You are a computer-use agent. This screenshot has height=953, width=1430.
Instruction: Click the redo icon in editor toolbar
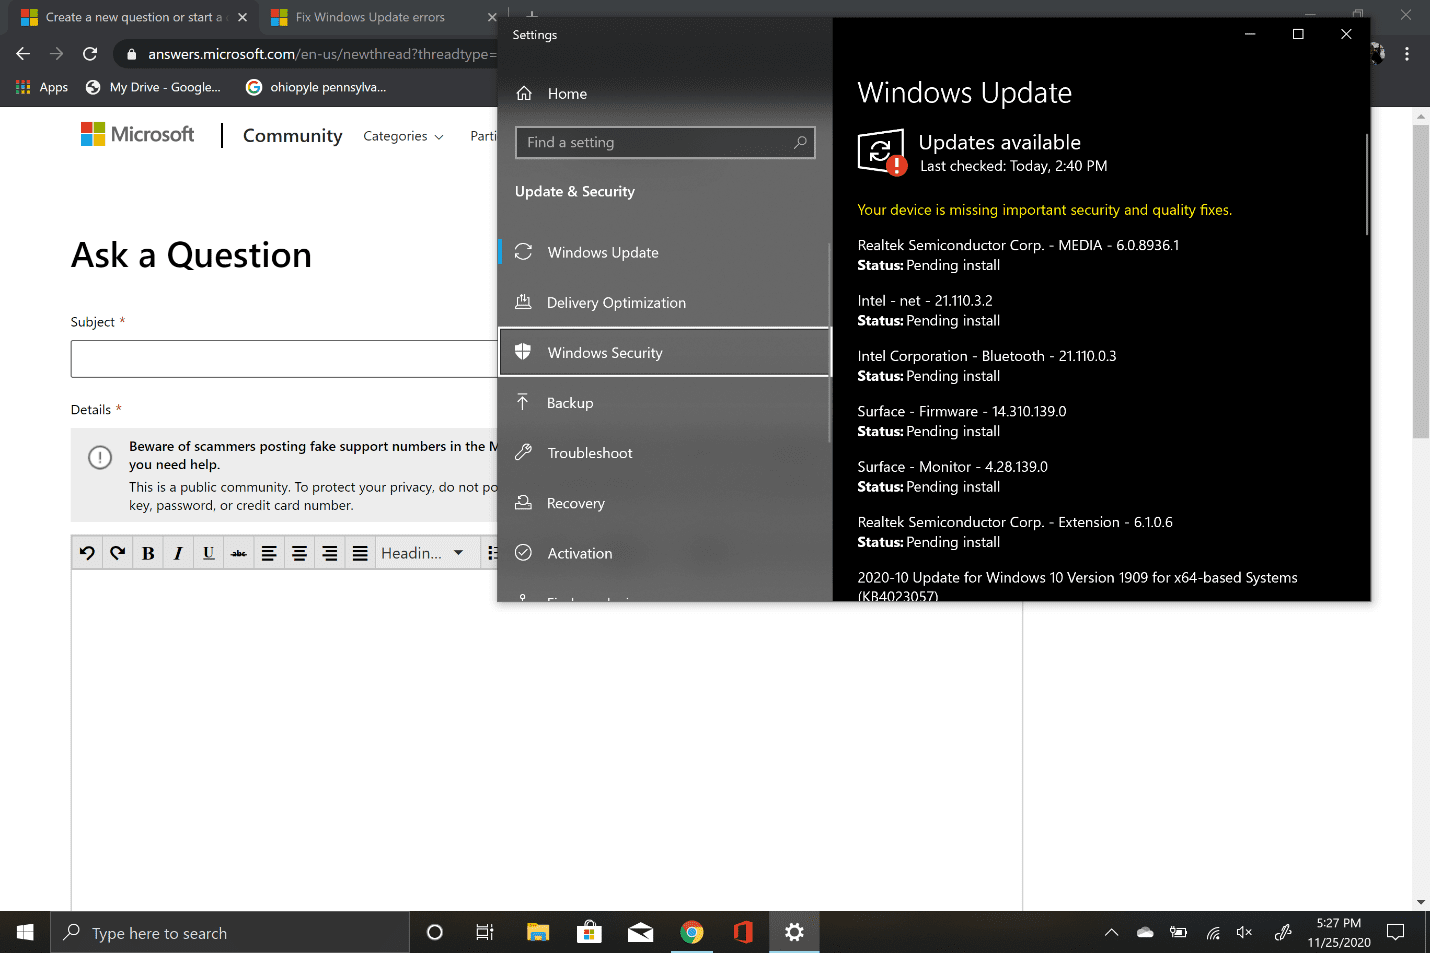pos(118,553)
